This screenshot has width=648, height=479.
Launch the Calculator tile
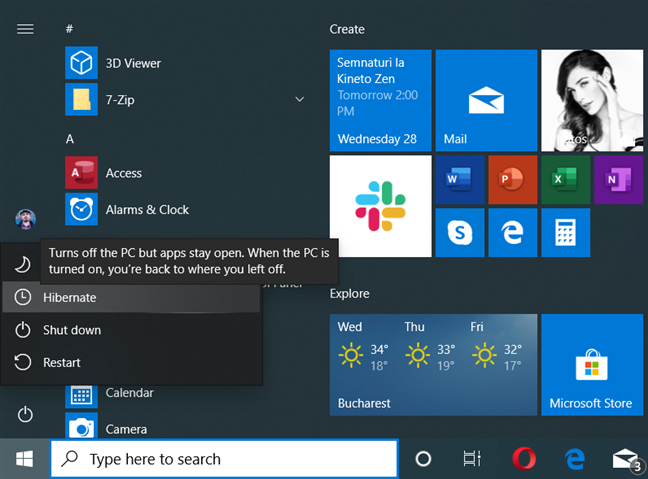point(566,233)
